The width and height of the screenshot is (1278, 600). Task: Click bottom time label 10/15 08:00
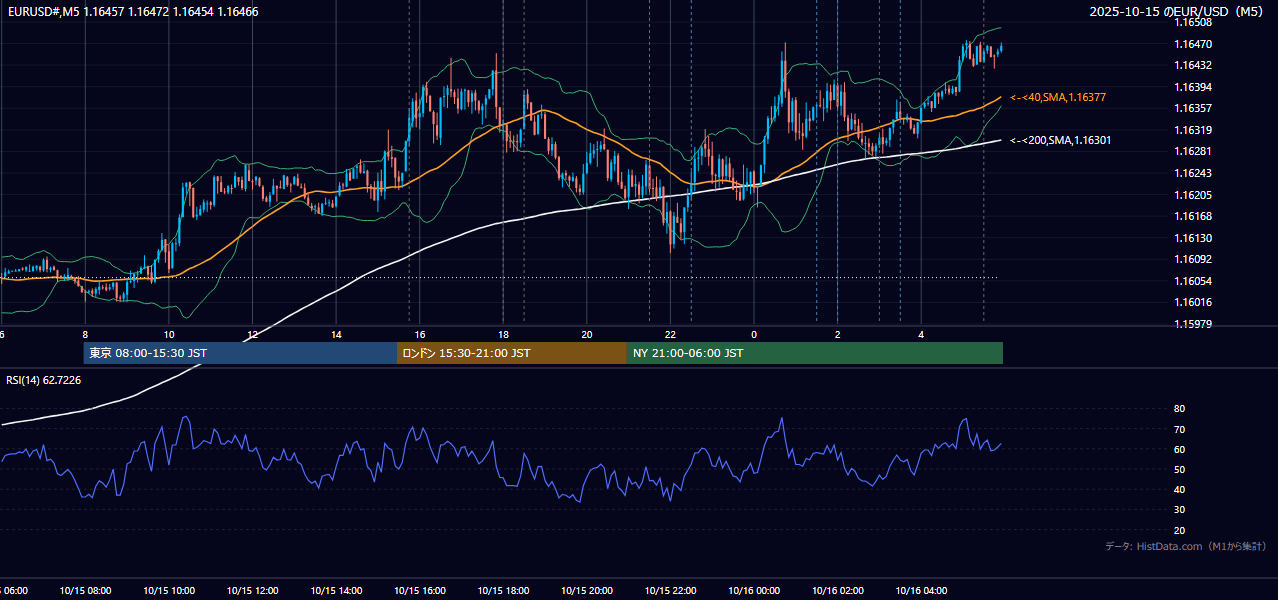(x=85, y=591)
